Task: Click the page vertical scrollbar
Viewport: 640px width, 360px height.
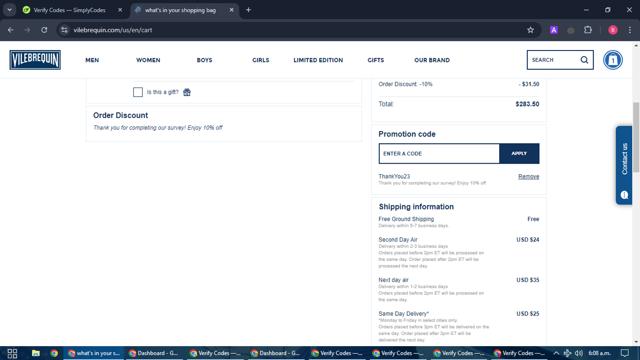Action: (x=636, y=137)
